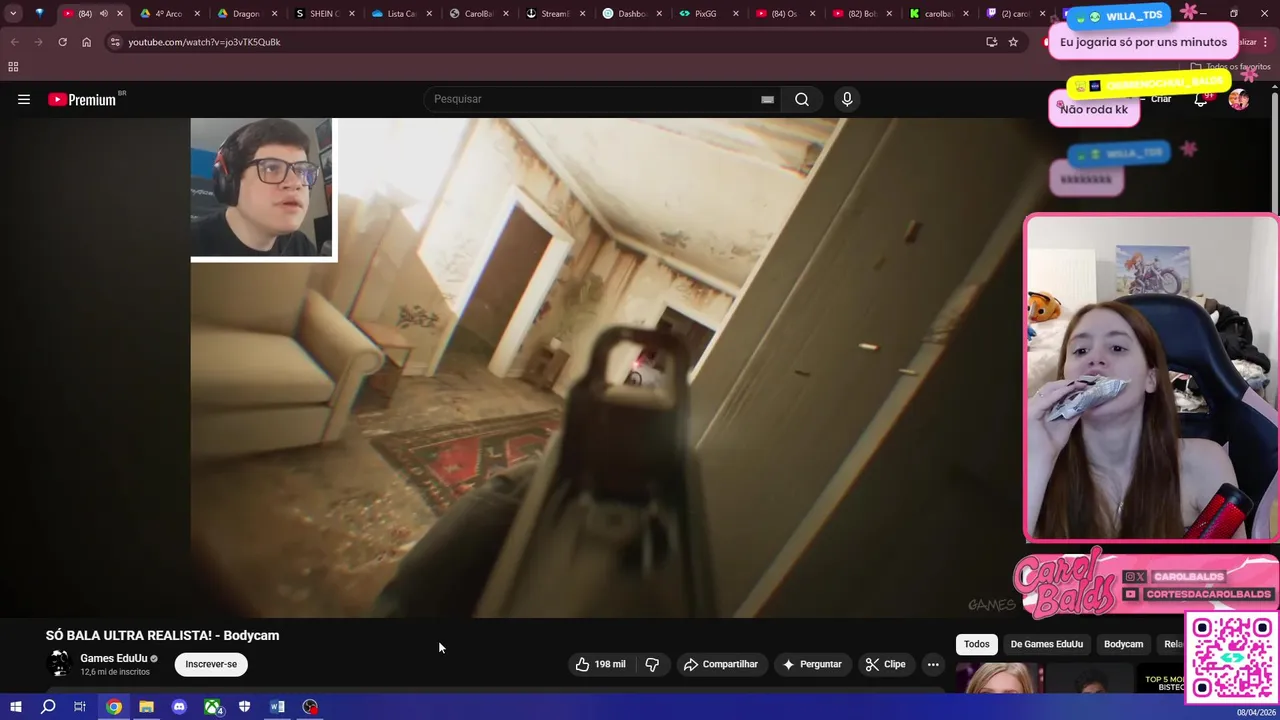The width and height of the screenshot is (1280, 720).
Task: Open the YouTube guide hamburger menu
Action: click(x=24, y=99)
